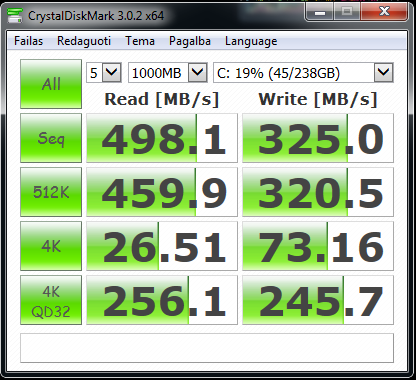Close the CrystalDiskMark window
Image resolution: width=416 pixels, height=380 pixels.
[x=384, y=12]
